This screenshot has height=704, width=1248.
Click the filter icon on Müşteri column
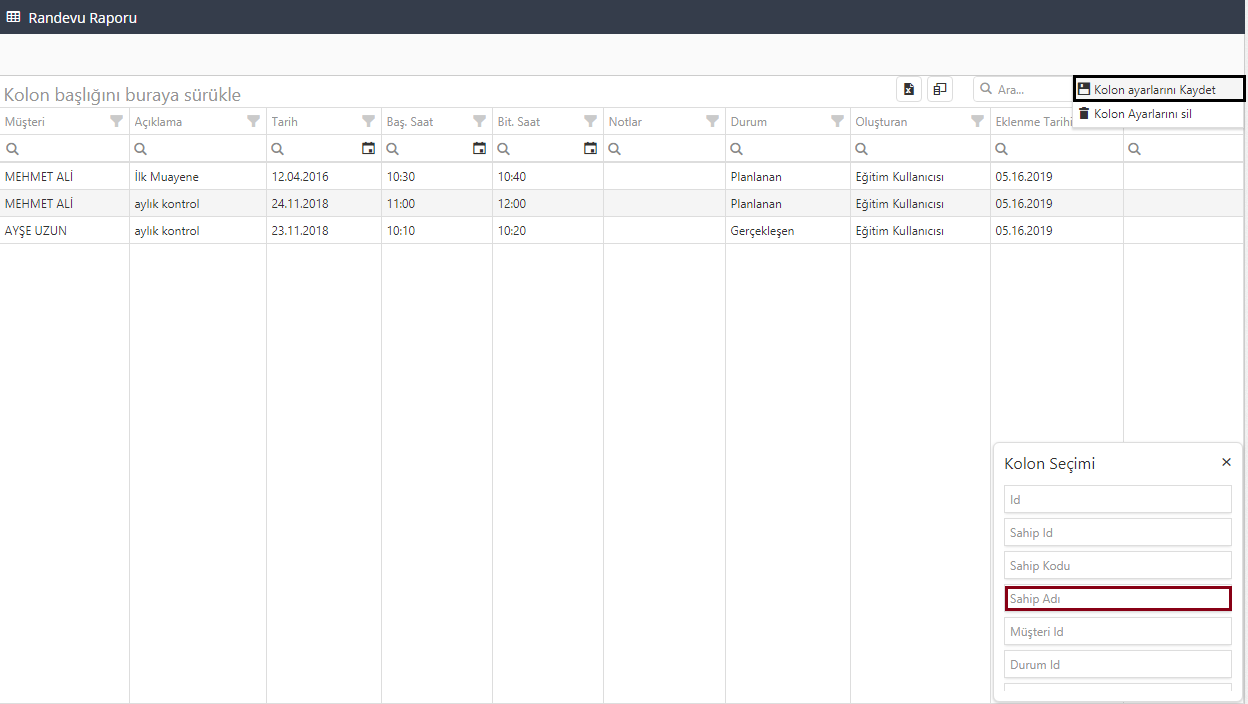(x=117, y=121)
